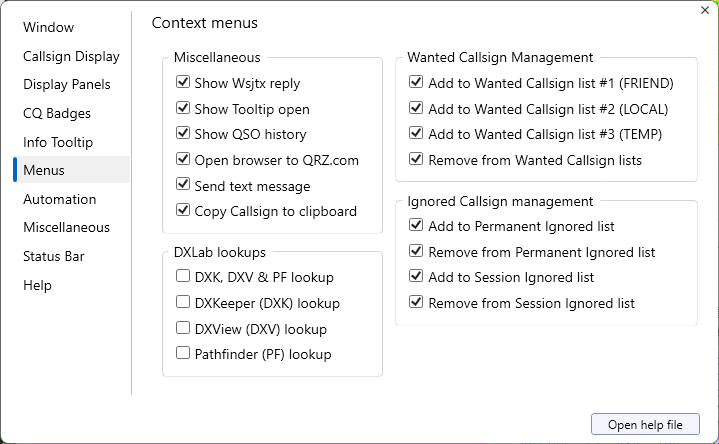Go to the Automation settings page

(x=60, y=199)
